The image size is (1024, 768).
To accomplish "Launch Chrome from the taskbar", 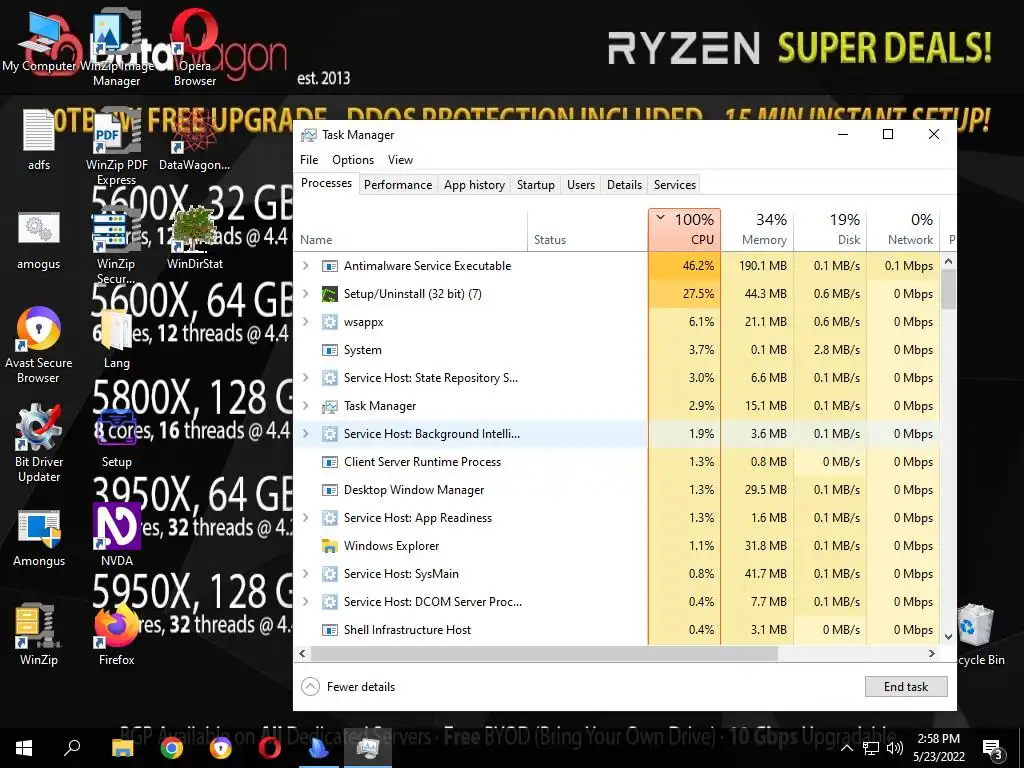I will 172,748.
